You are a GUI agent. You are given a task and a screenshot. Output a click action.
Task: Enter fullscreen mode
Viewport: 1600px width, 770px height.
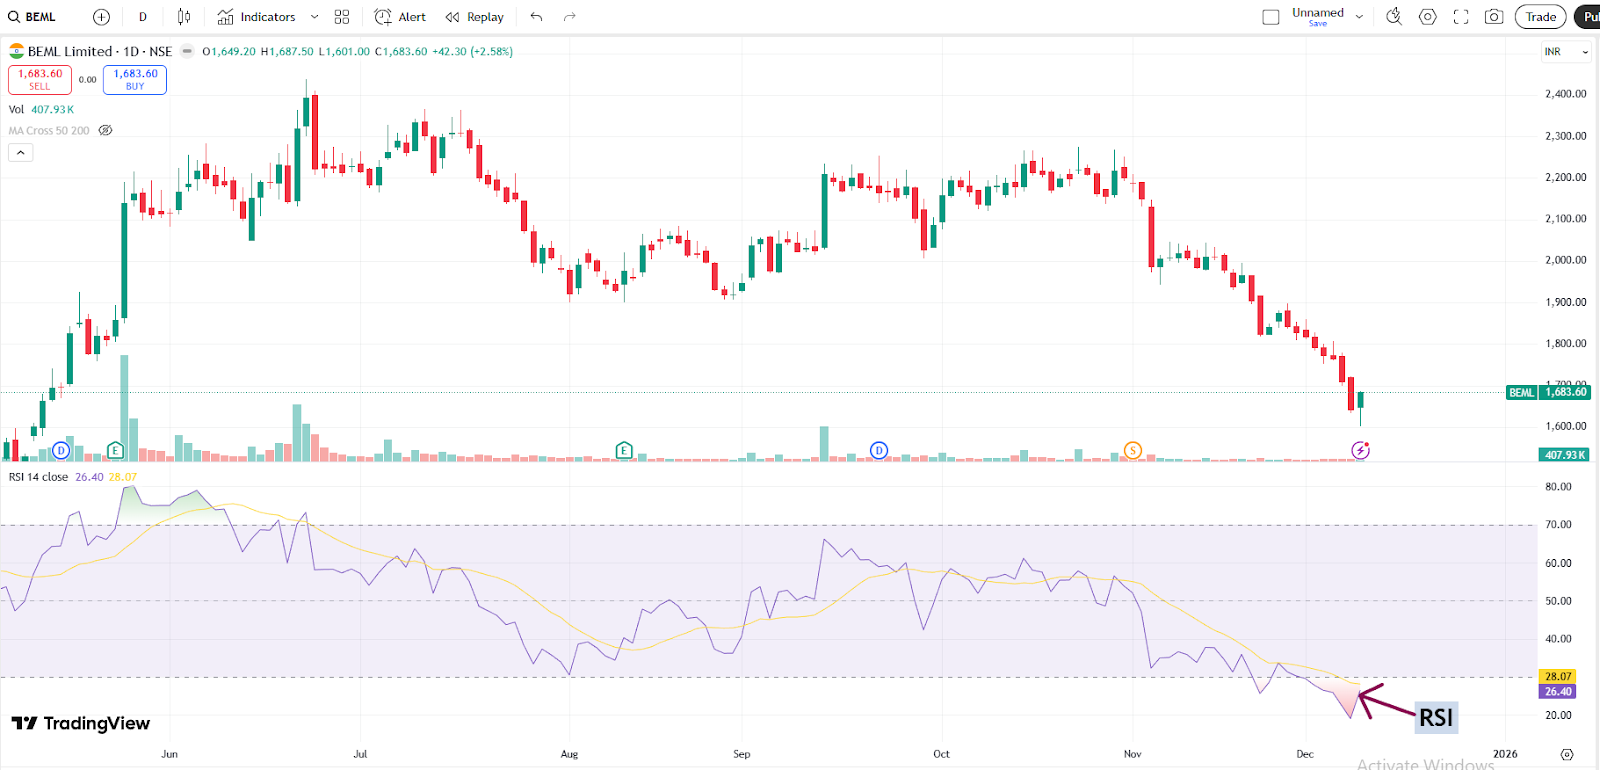tap(1461, 17)
